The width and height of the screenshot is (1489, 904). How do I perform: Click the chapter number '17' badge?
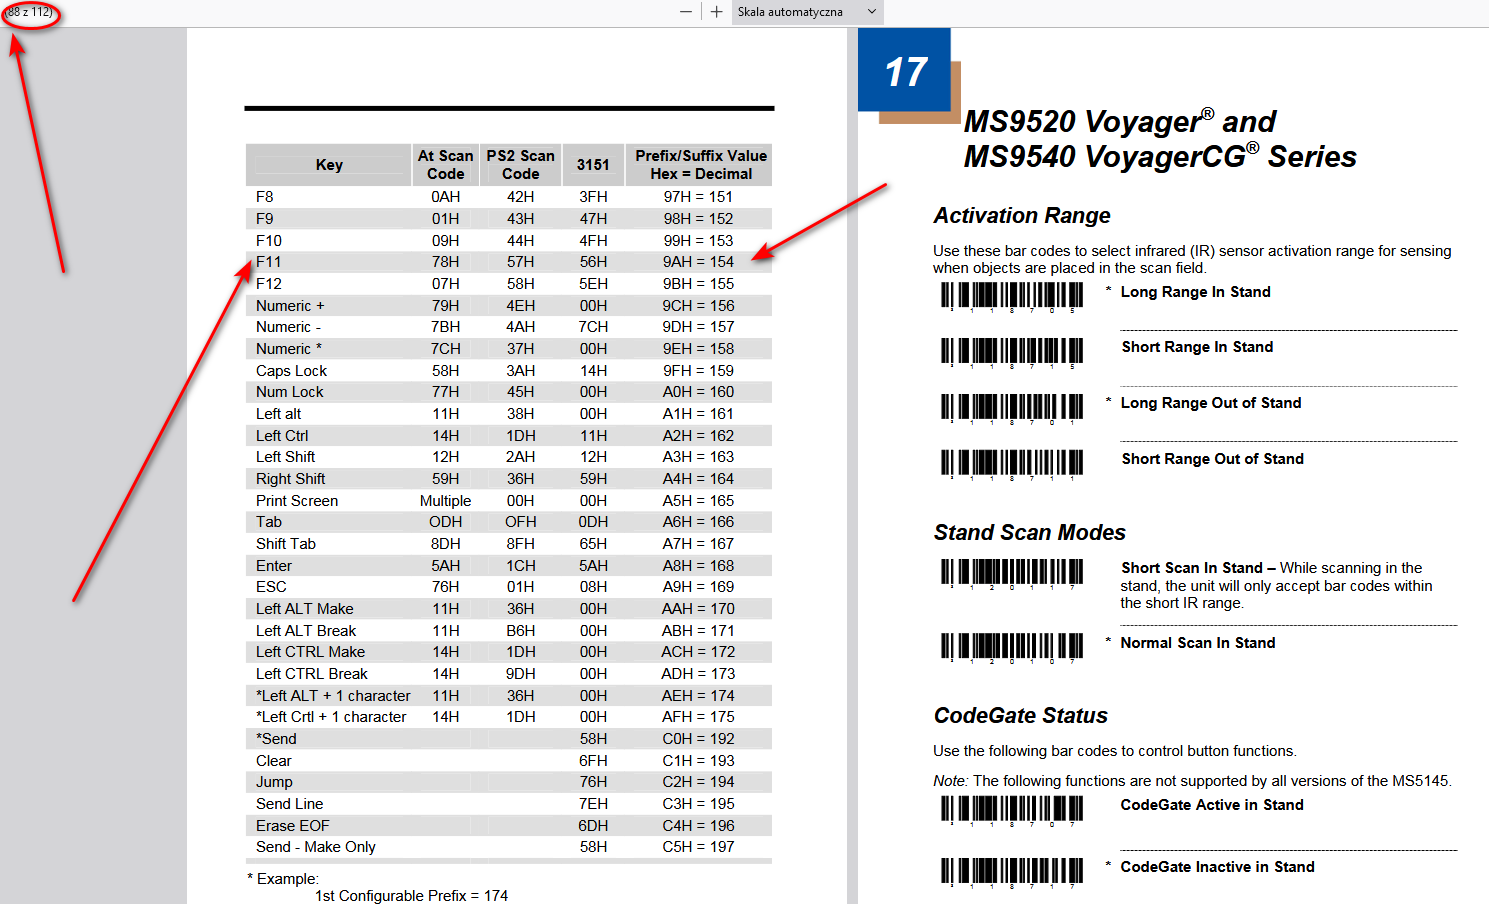(903, 68)
